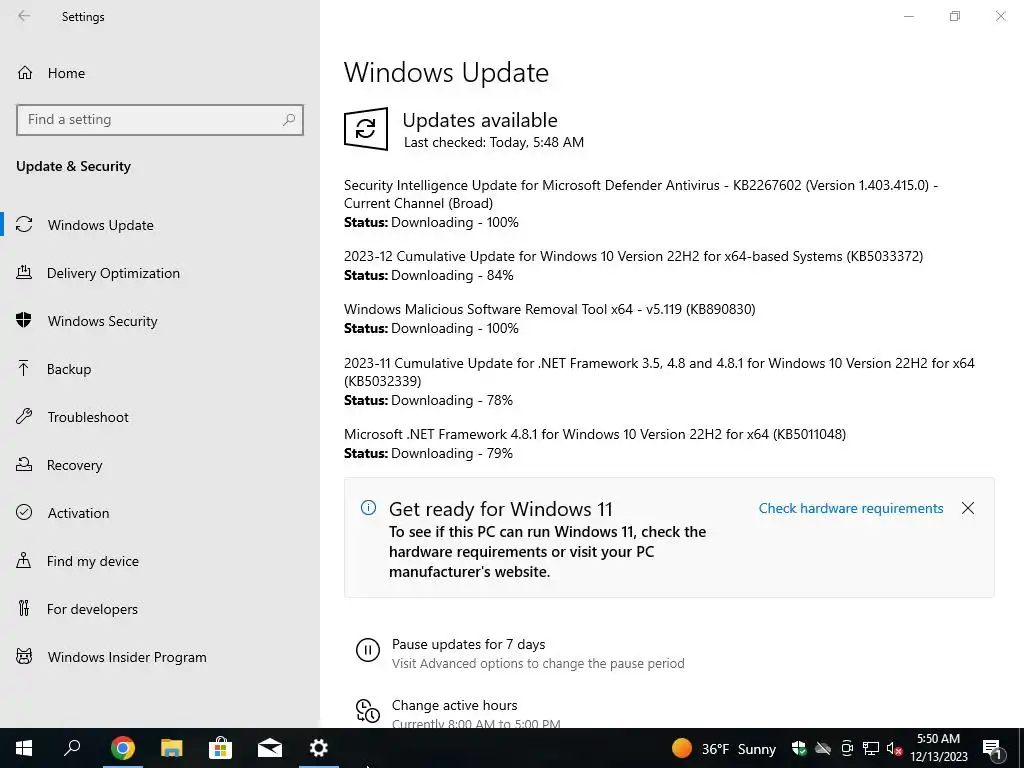Click Check hardware requirements link

tap(851, 508)
